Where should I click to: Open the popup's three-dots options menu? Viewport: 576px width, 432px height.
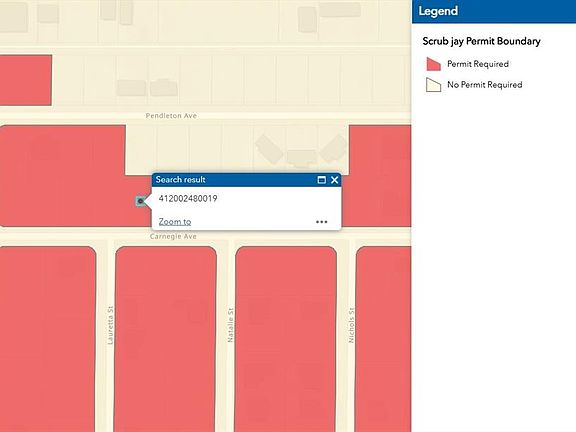[x=321, y=222]
